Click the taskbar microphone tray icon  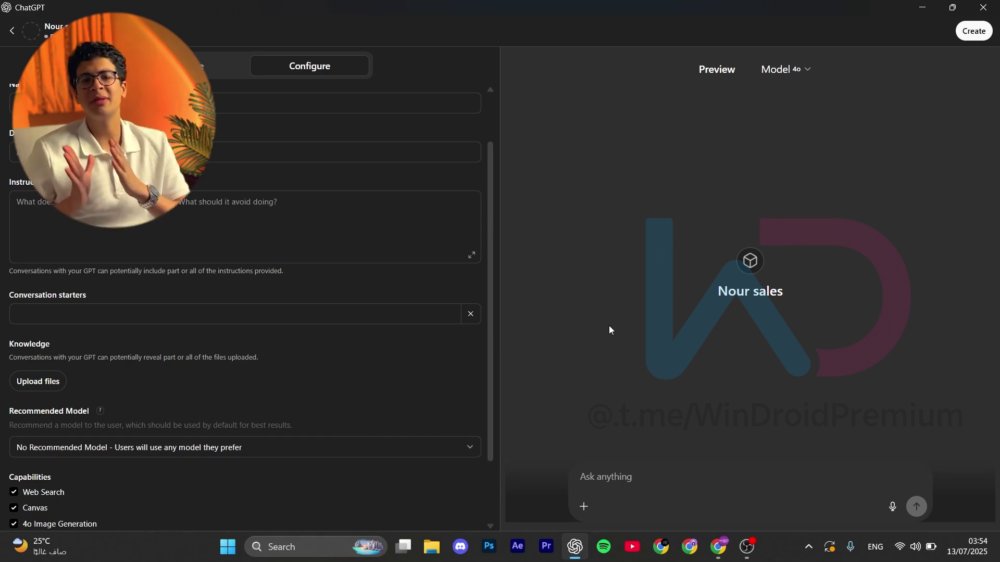point(850,547)
